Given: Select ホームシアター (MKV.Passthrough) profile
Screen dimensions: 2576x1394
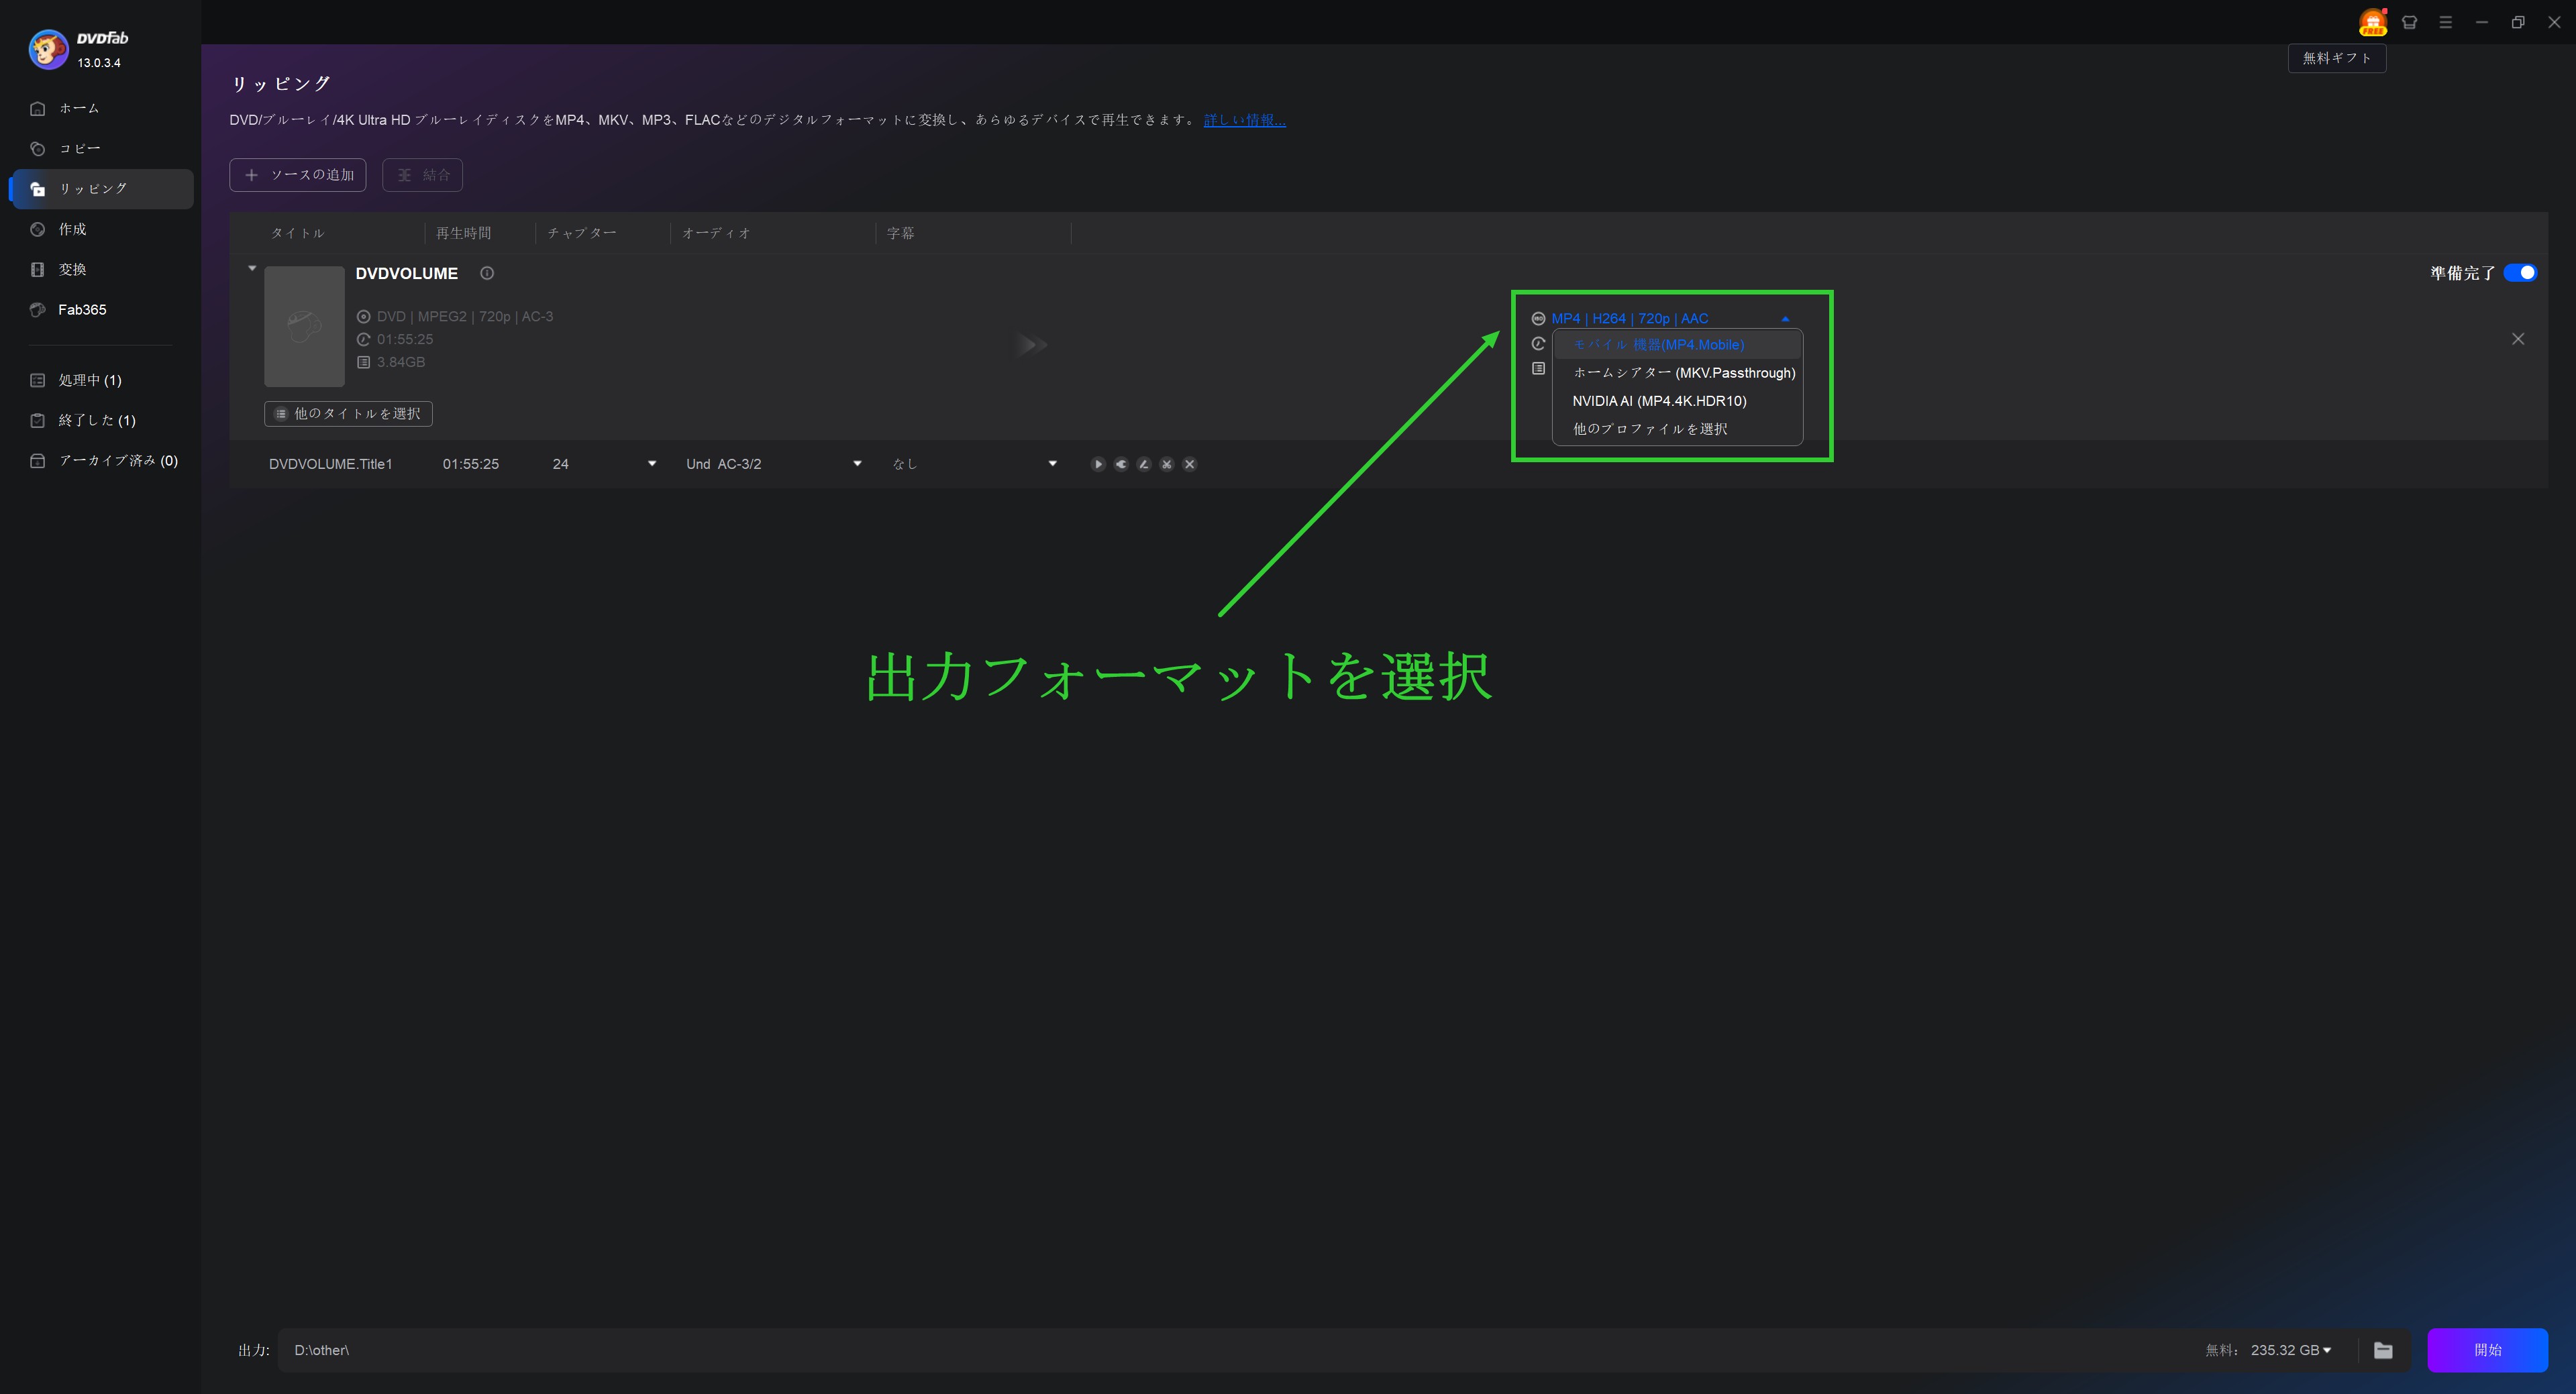Looking at the screenshot, I should click(x=1678, y=373).
